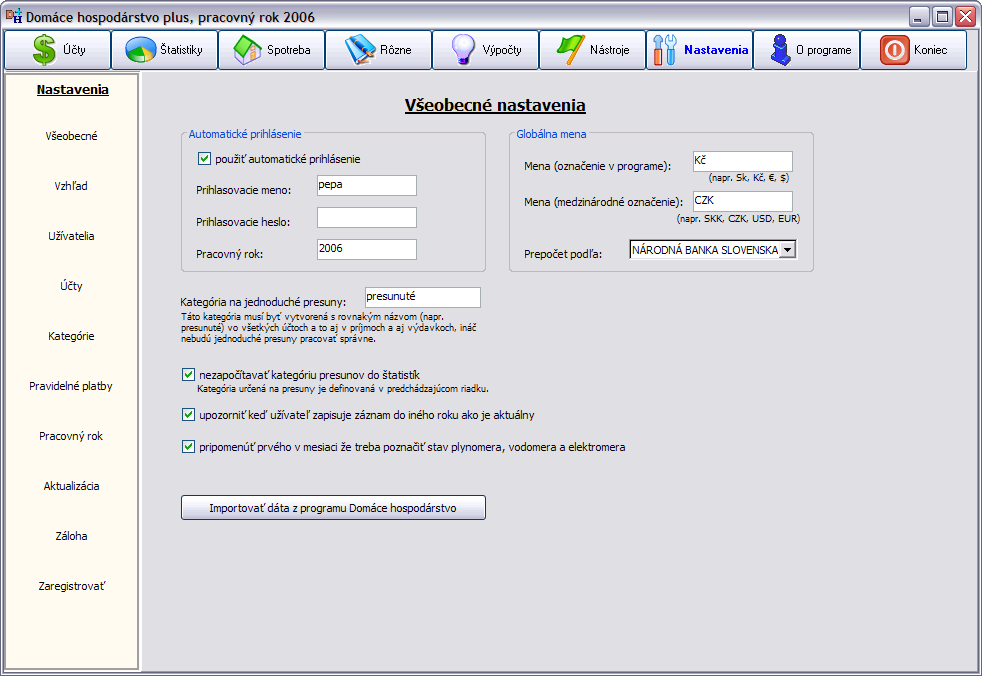Click the Všeobecné nastavenia page title
The height and width of the screenshot is (676, 982).
point(495,105)
